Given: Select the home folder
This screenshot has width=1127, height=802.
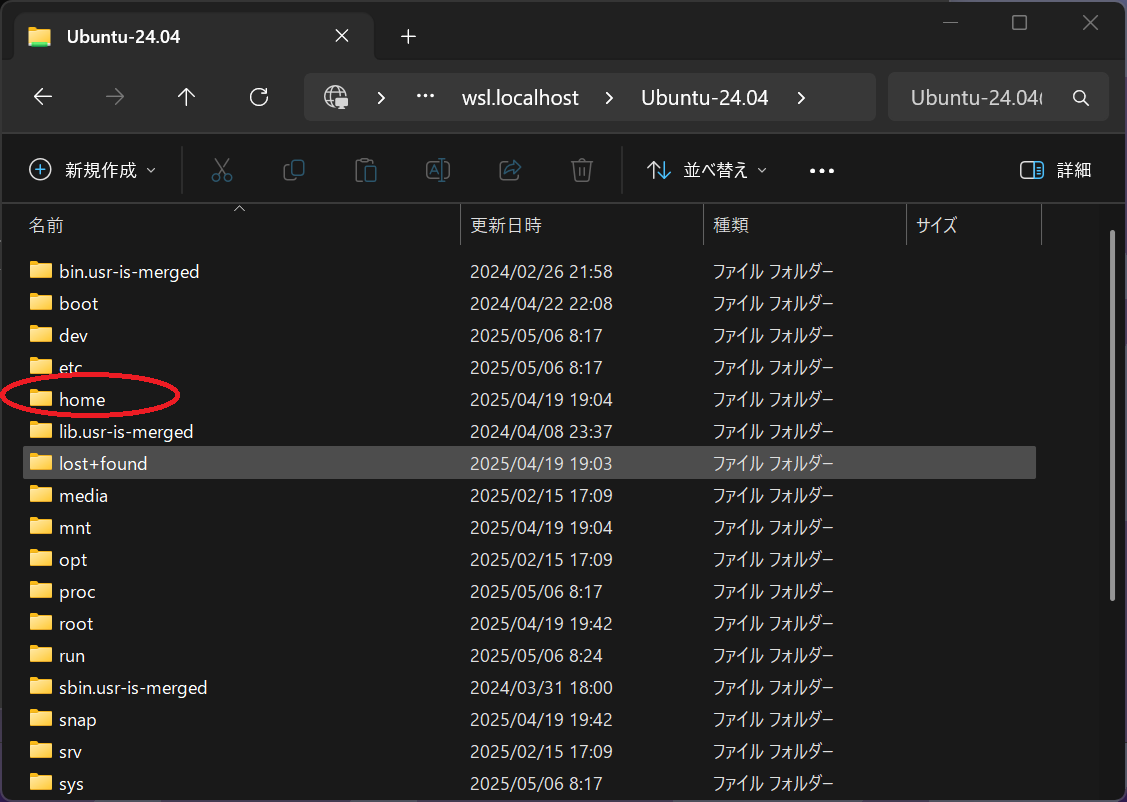Looking at the screenshot, I should [x=529, y=400].
